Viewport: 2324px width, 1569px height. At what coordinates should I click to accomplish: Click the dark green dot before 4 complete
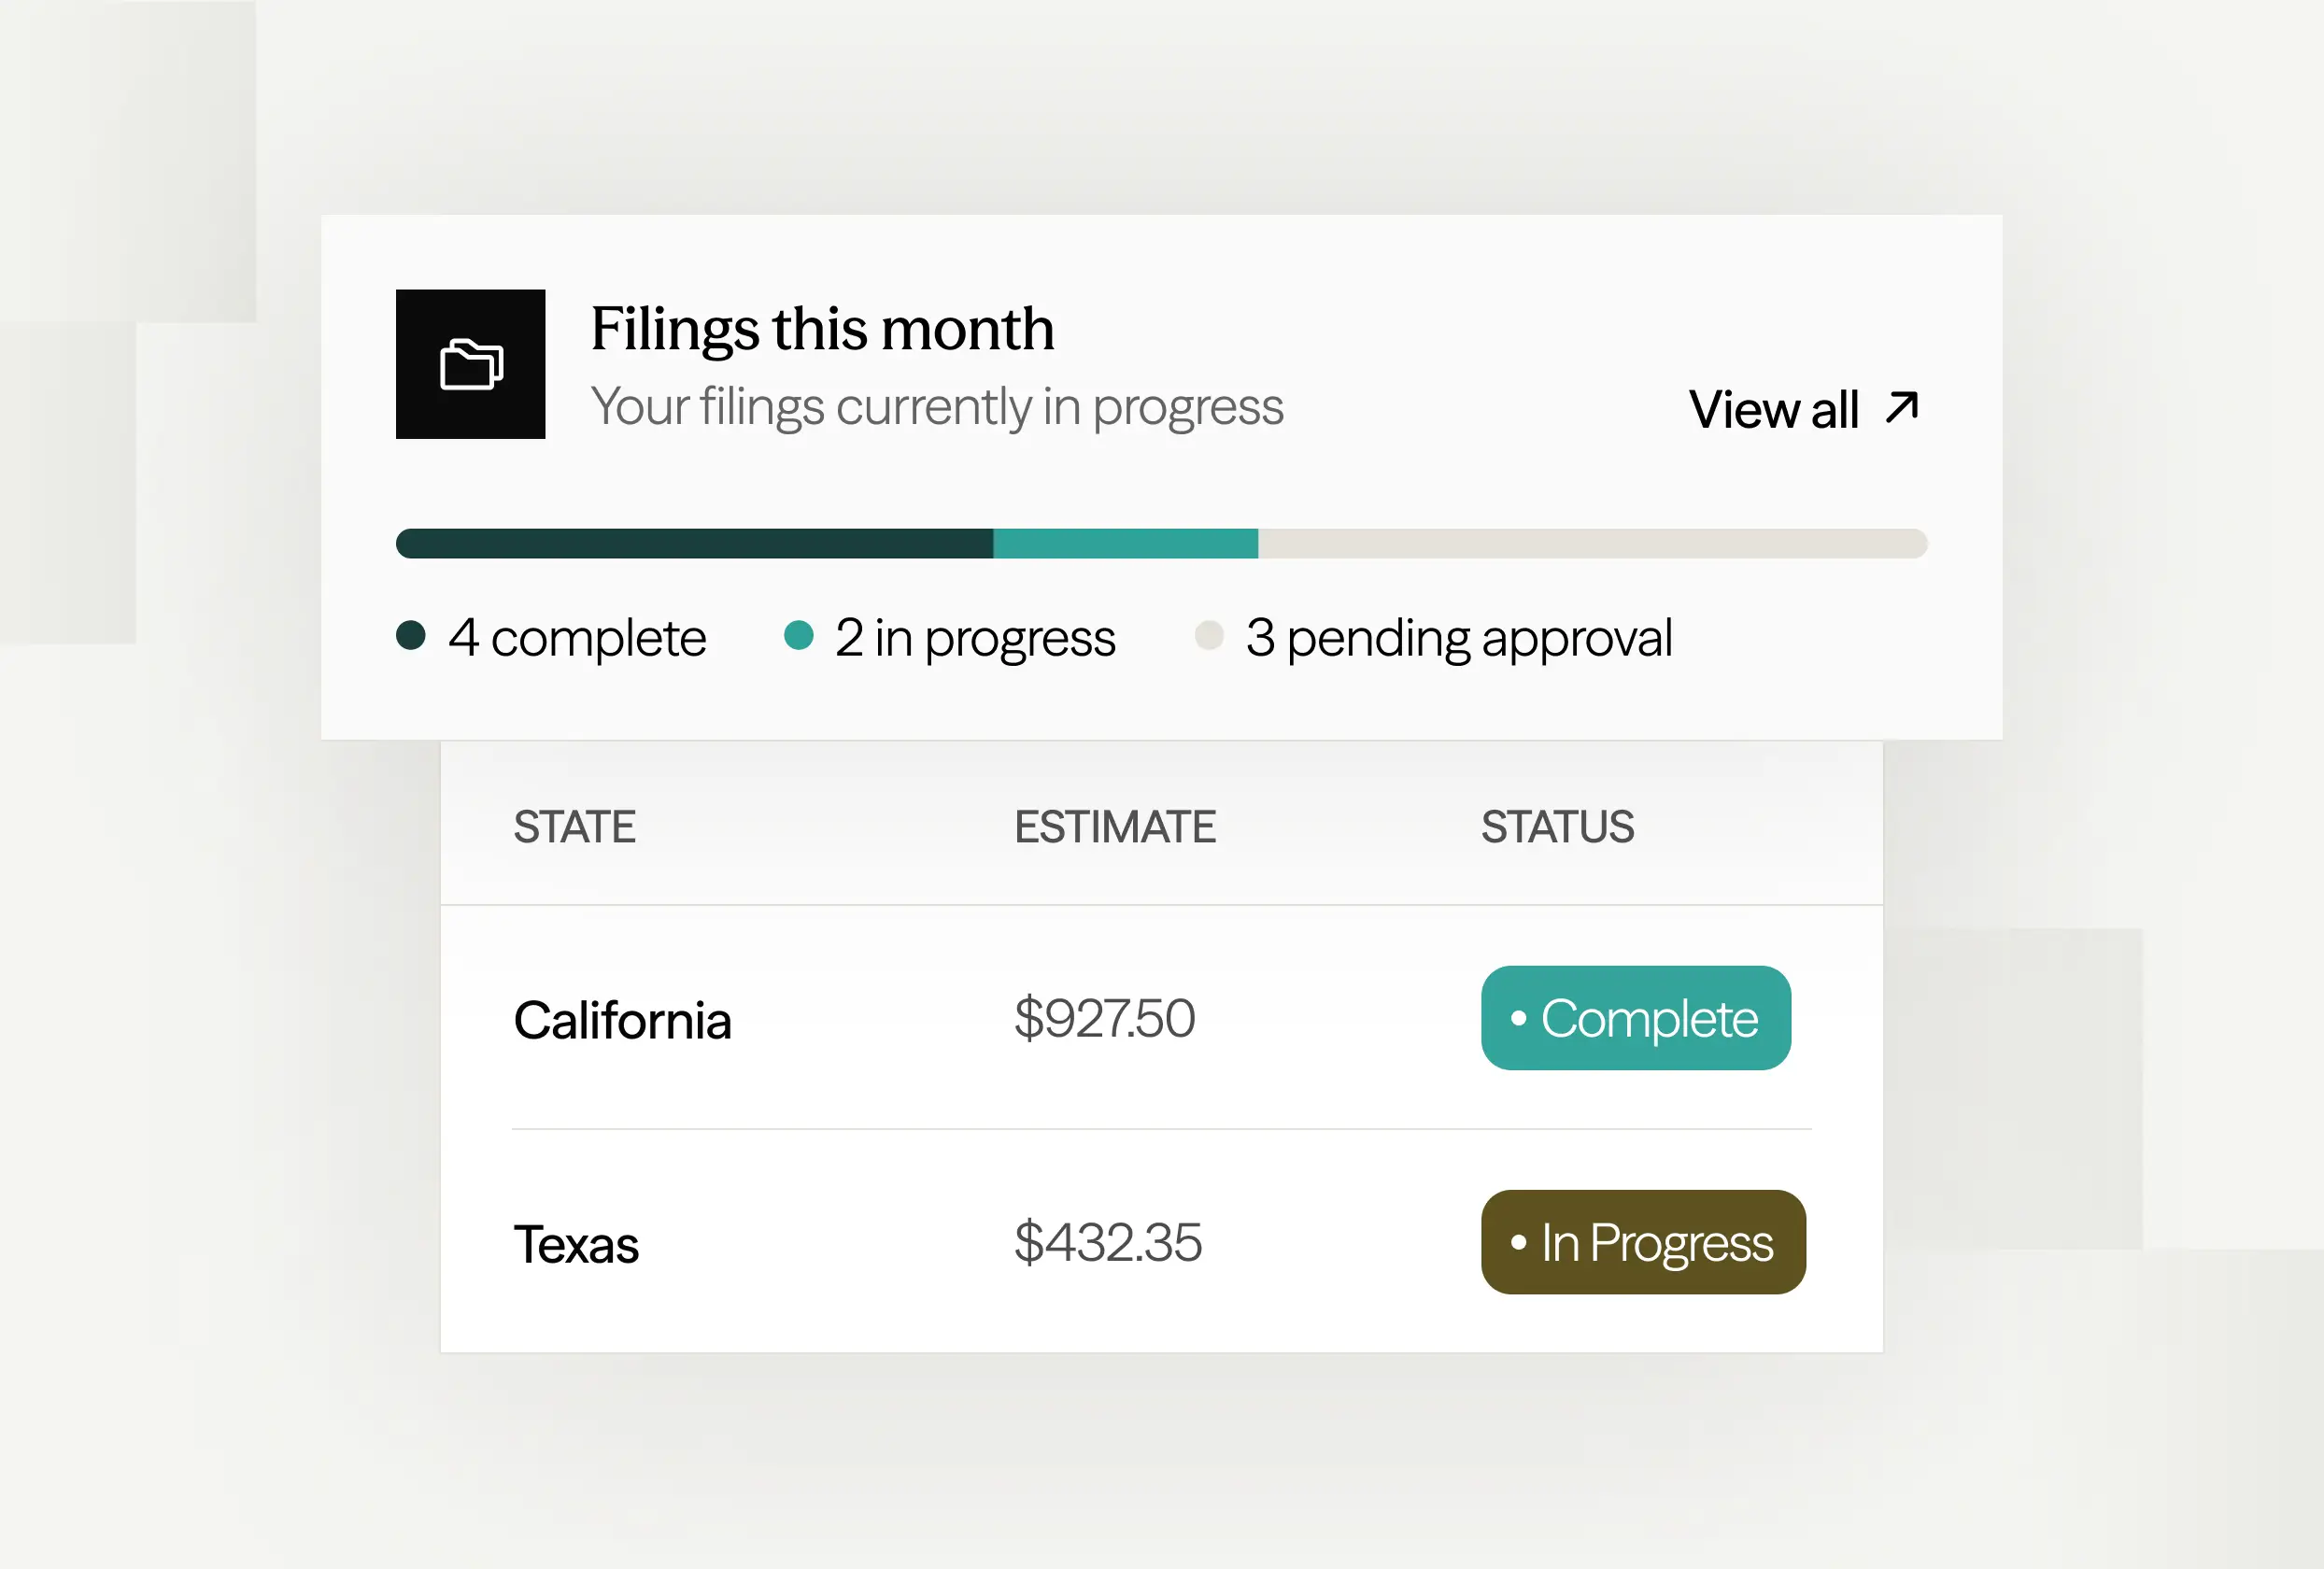(x=411, y=636)
